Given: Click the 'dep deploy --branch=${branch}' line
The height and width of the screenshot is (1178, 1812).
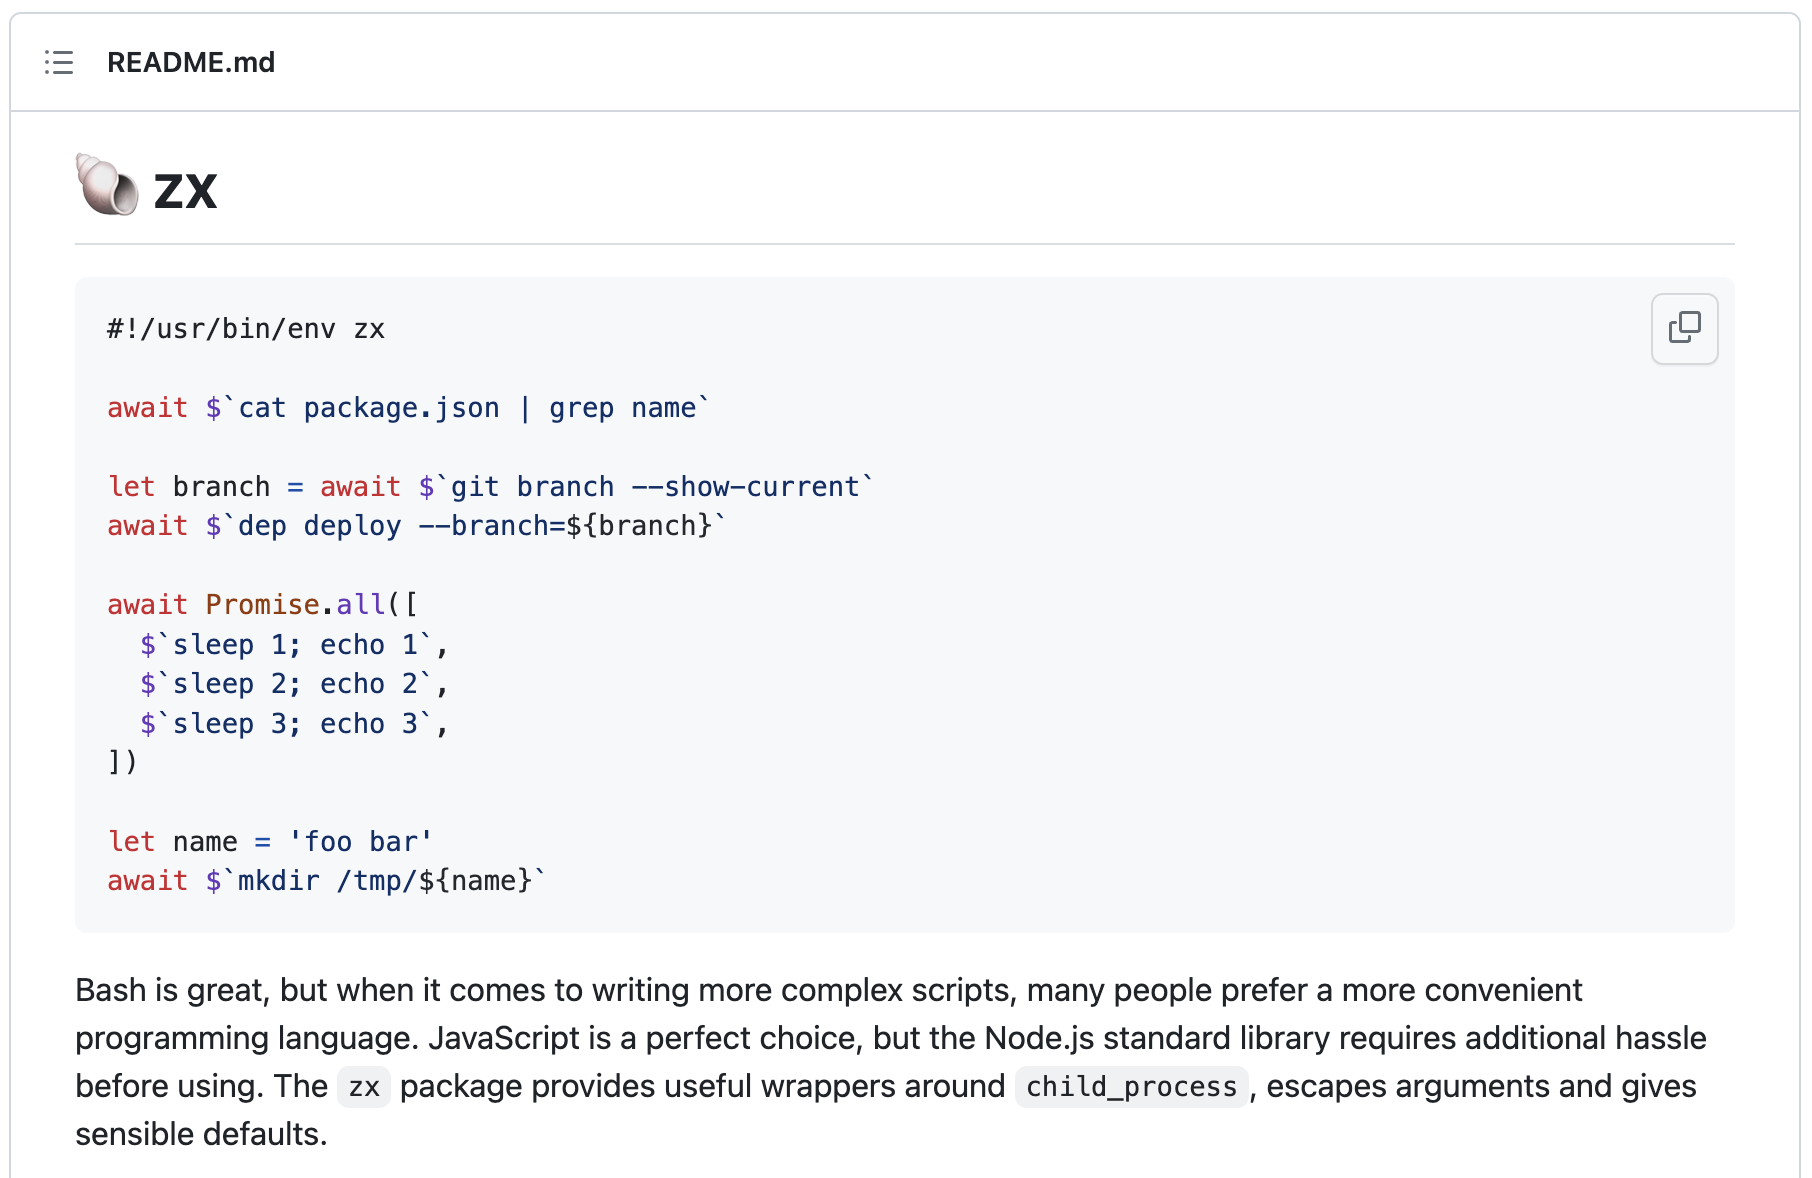Looking at the screenshot, I should [417, 526].
